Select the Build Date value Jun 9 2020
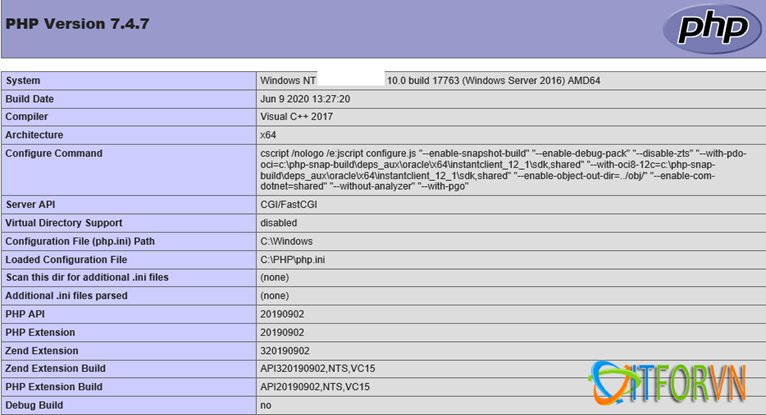766x415 pixels. click(305, 99)
